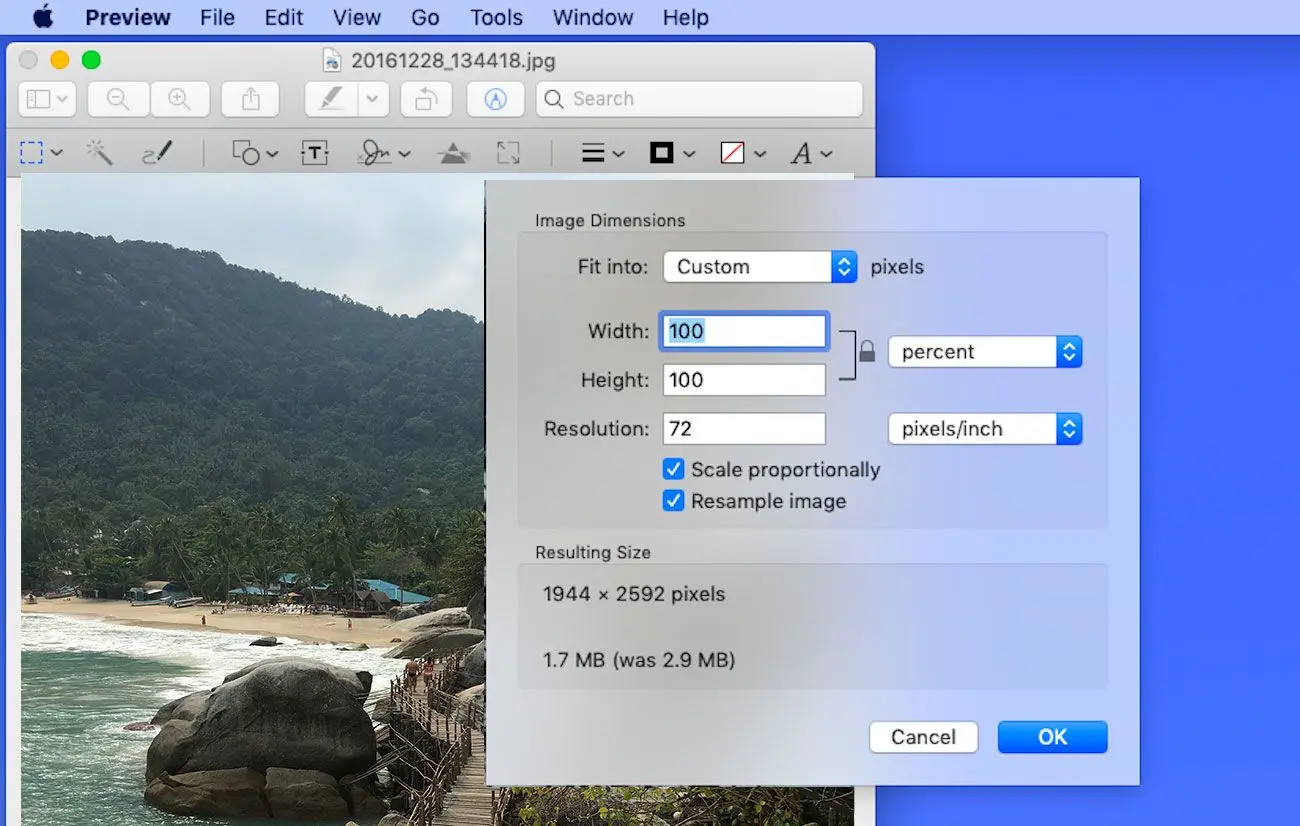The image size is (1300, 826).
Task: Open the pixels/inch units dropdown
Action: point(985,429)
